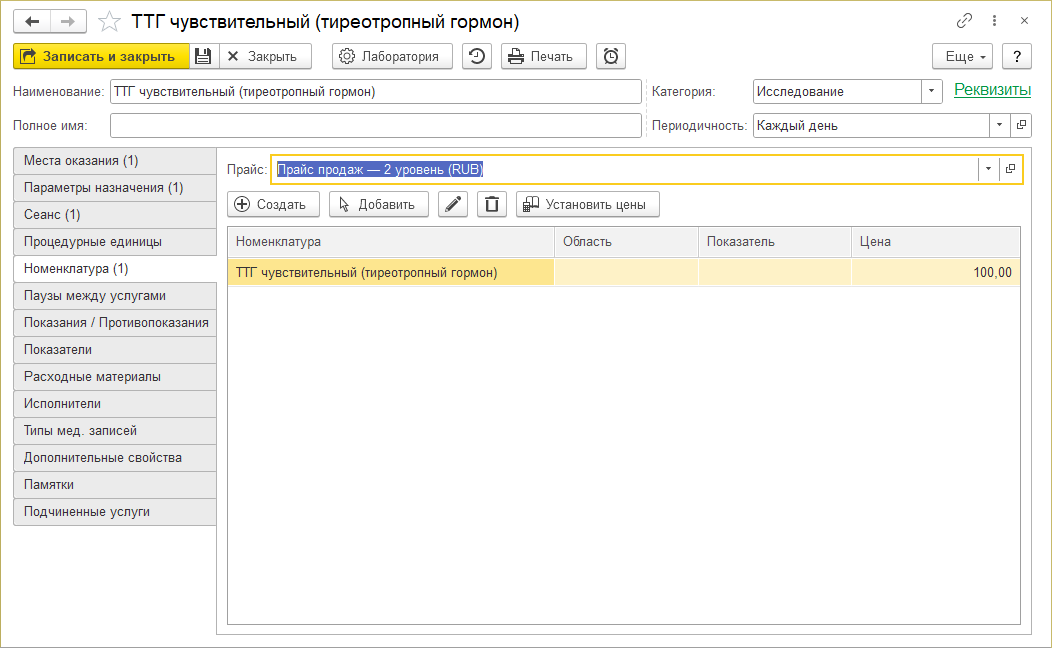This screenshot has width=1052, height=648.
Task: Click the price cell 100,00
Action: [x=936, y=272]
